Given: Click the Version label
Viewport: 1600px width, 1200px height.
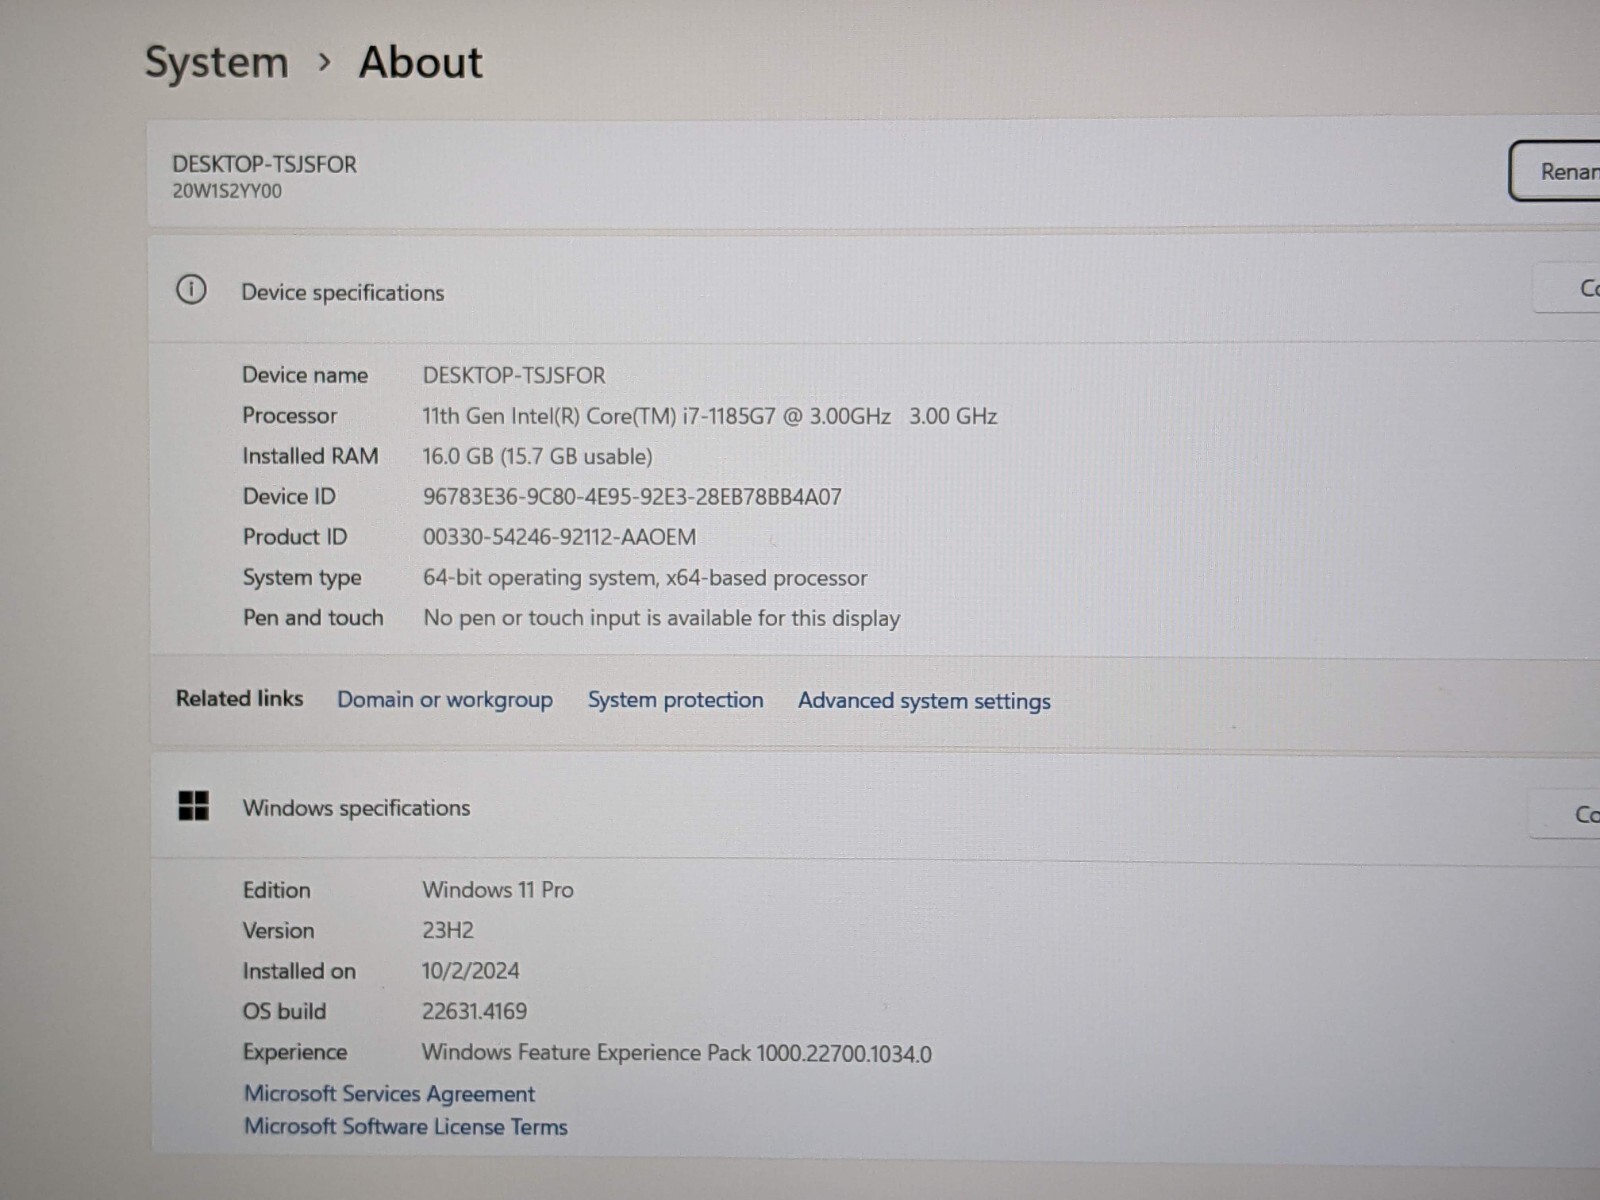Looking at the screenshot, I should tap(278, 930).
